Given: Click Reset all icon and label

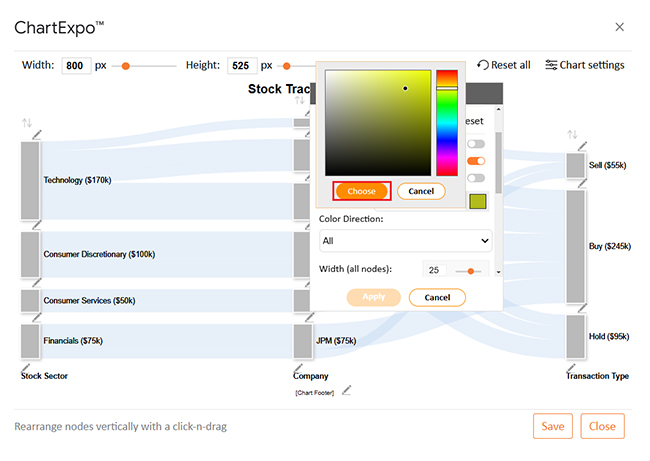Looking at the screenshot, I should click(x=504, y=65).
